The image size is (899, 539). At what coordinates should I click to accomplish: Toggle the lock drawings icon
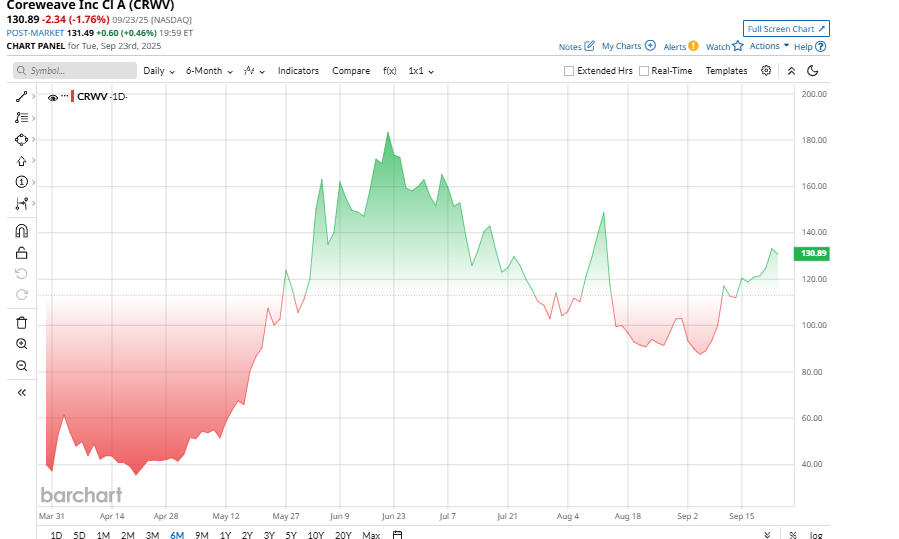click(21, 253)
